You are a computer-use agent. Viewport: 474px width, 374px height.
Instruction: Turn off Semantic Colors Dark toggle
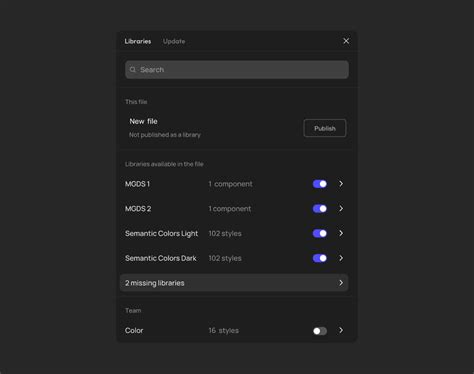tap(320, 258)
